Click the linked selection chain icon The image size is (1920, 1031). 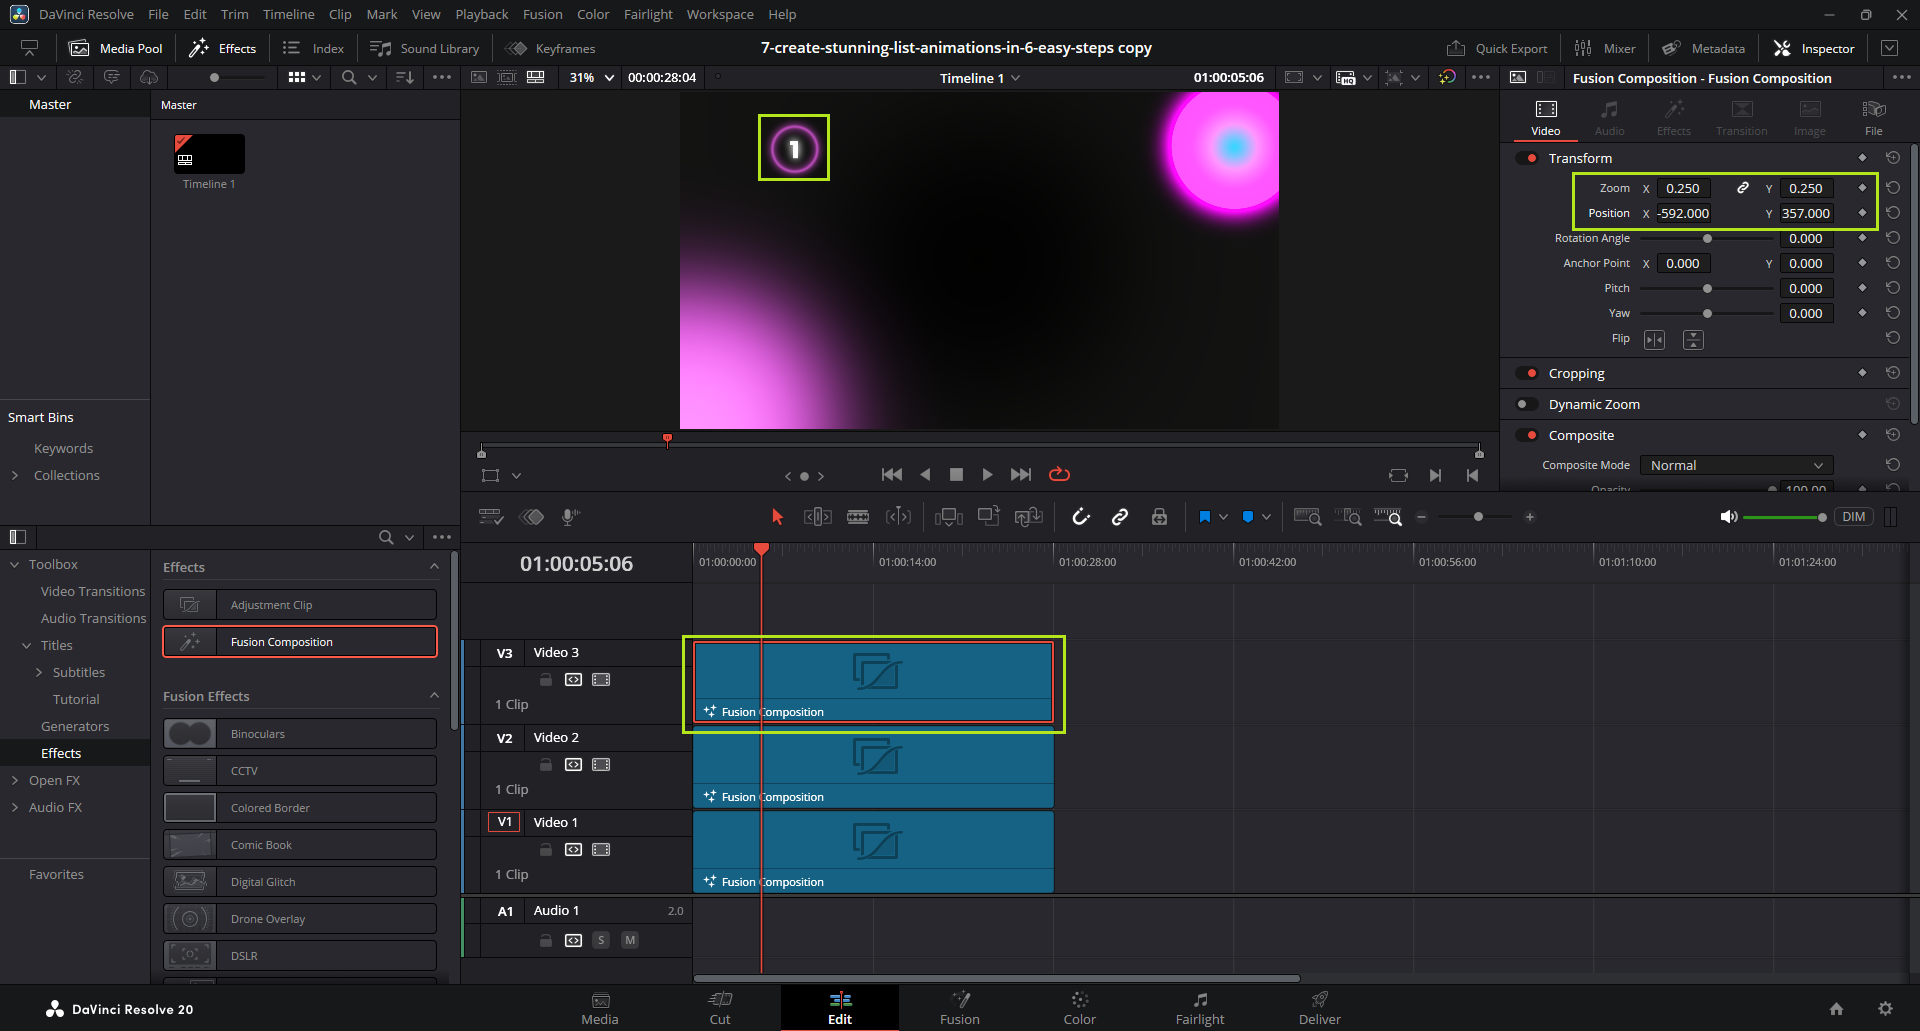1120,517
